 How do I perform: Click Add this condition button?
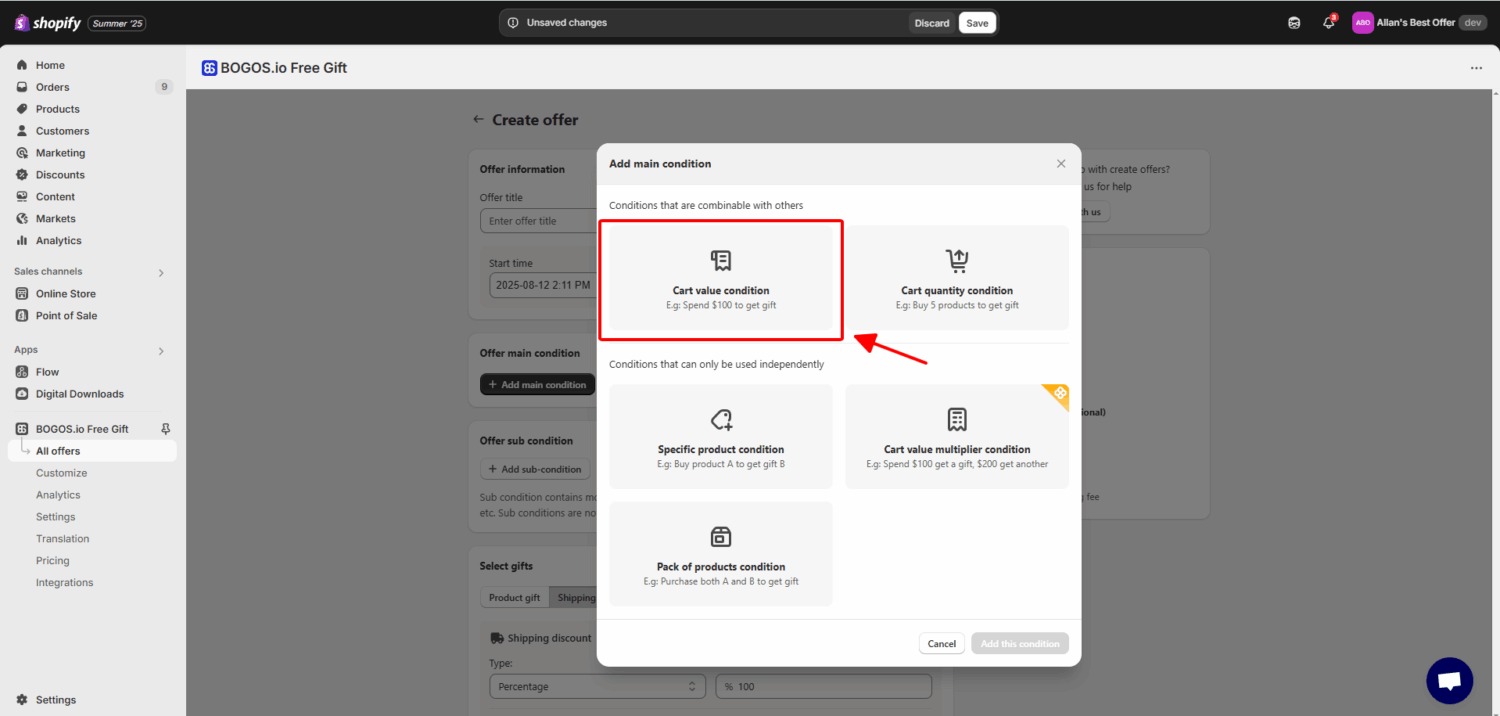[x=1020, y=644]
